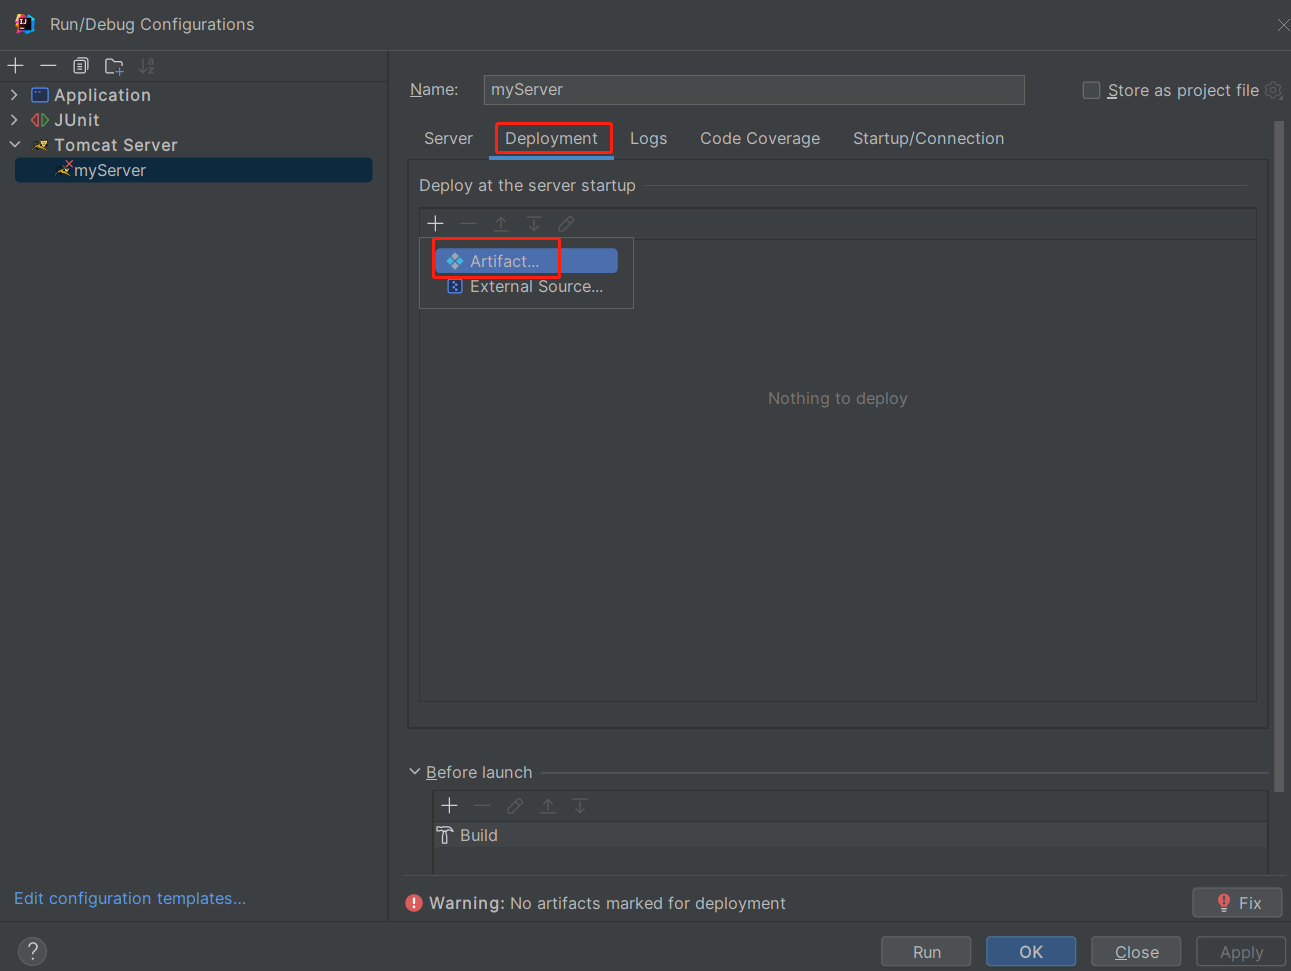
Task: Click the Run button
Action: pyautogui.click(x=926, y=952)
